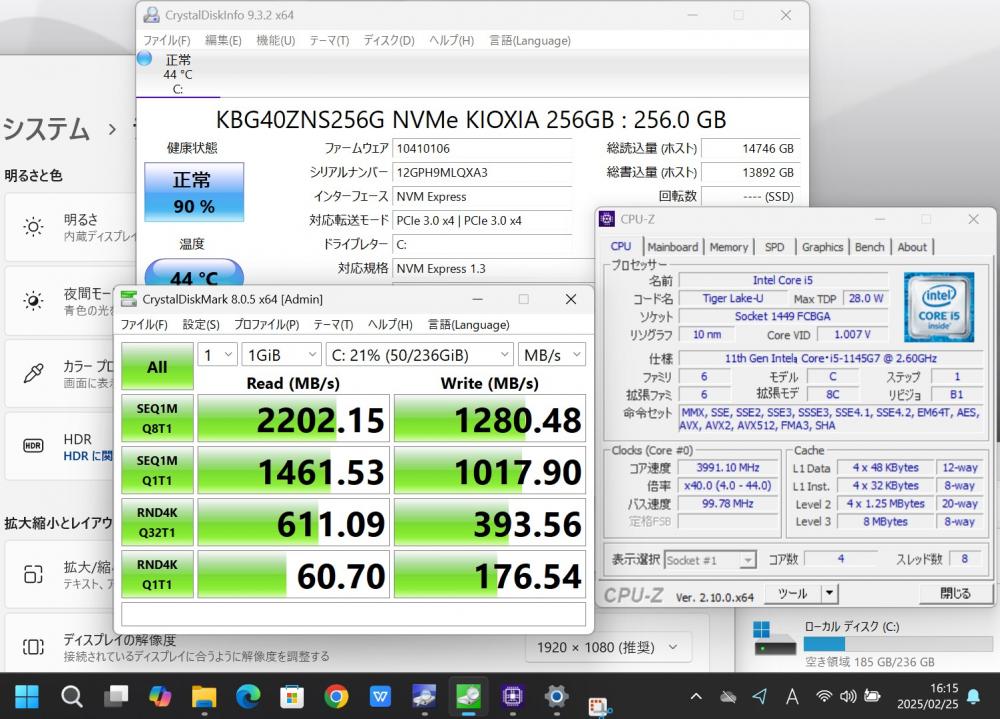Image resolution: width=1000 pixels, height=719 pixels.
Task: Switch to About tab in CPU-Z
Action: 912,247
